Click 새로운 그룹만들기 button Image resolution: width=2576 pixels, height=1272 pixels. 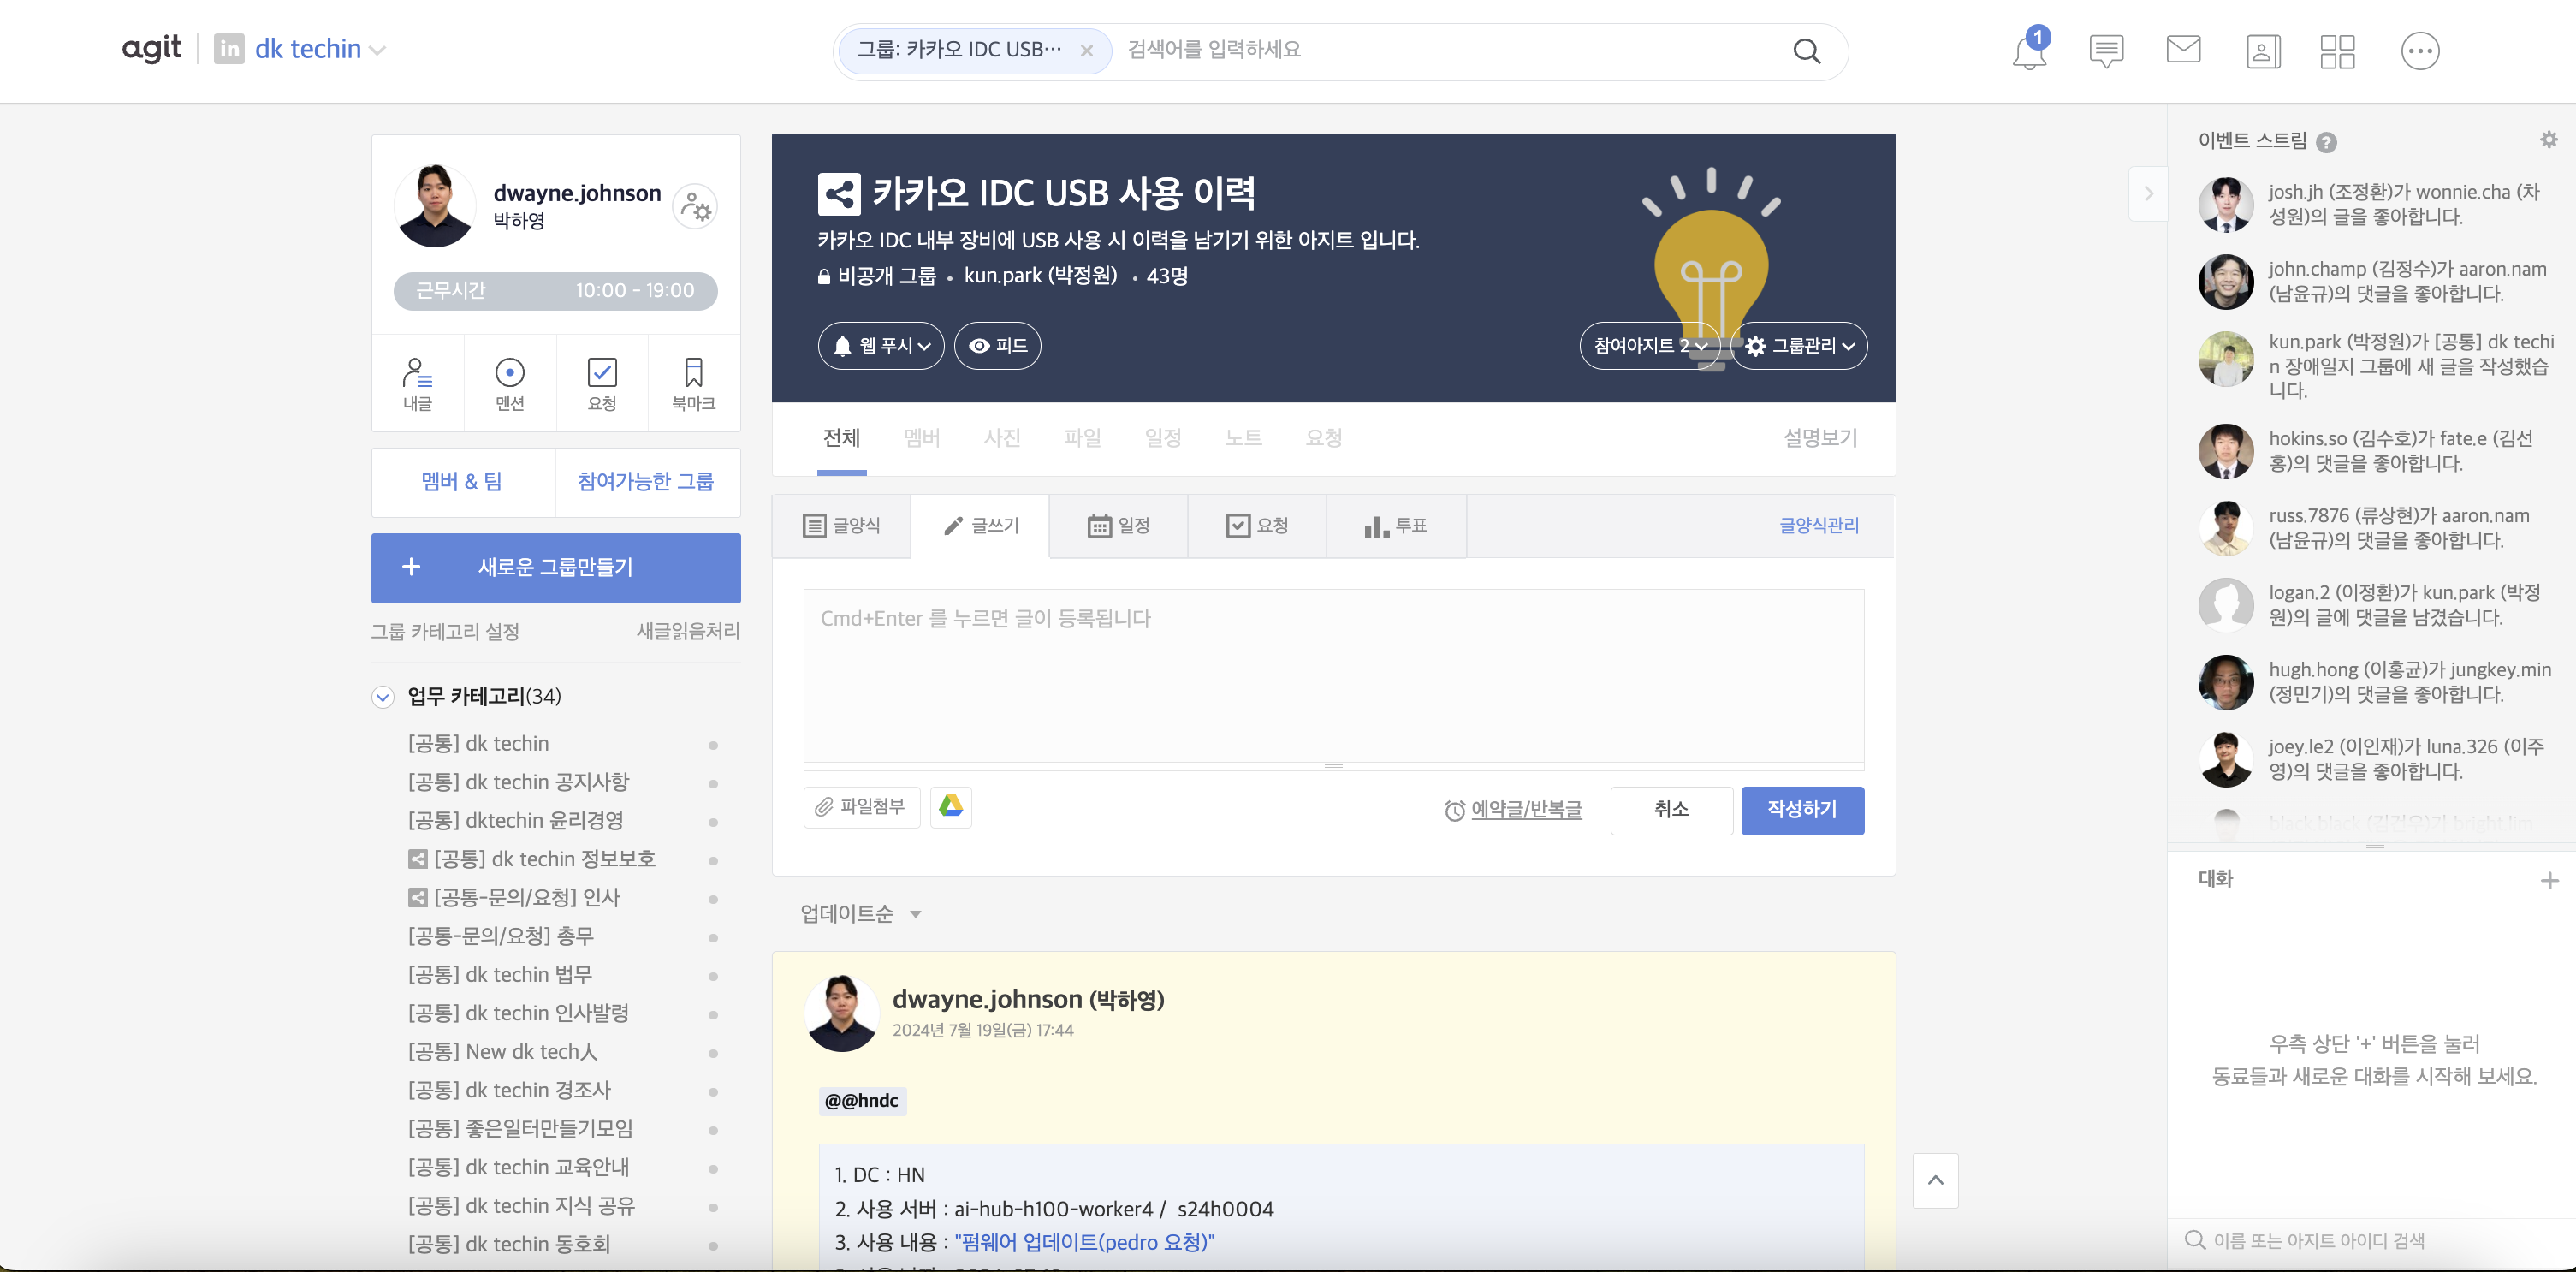(555, 568)
